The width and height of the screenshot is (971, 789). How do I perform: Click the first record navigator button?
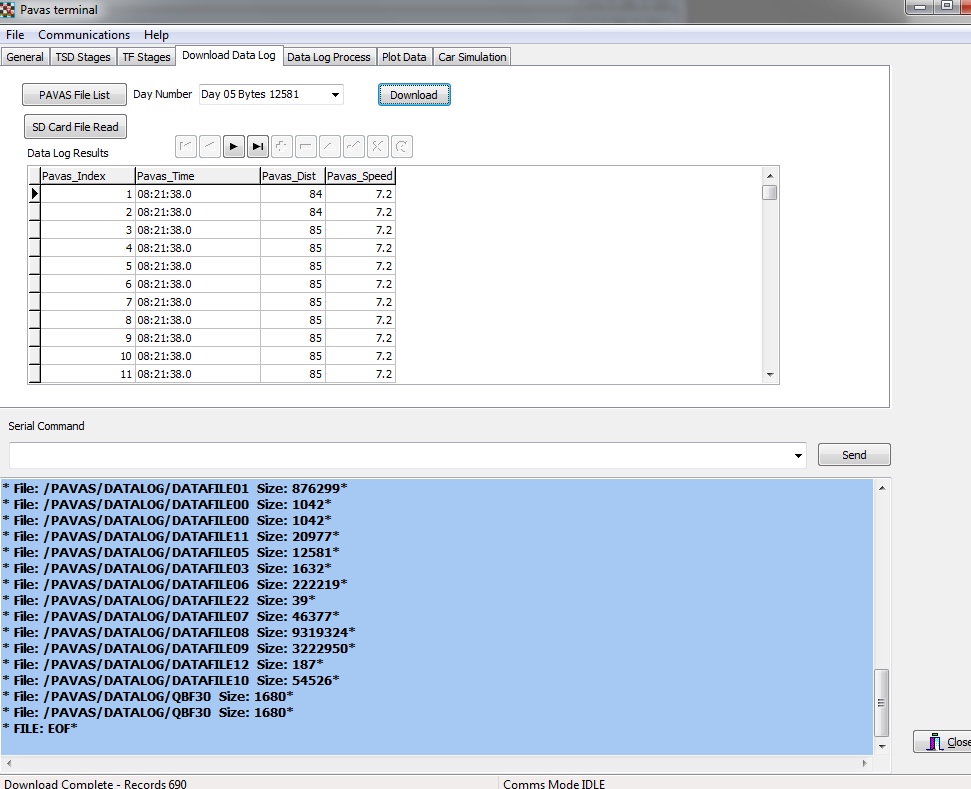[185, 147]
